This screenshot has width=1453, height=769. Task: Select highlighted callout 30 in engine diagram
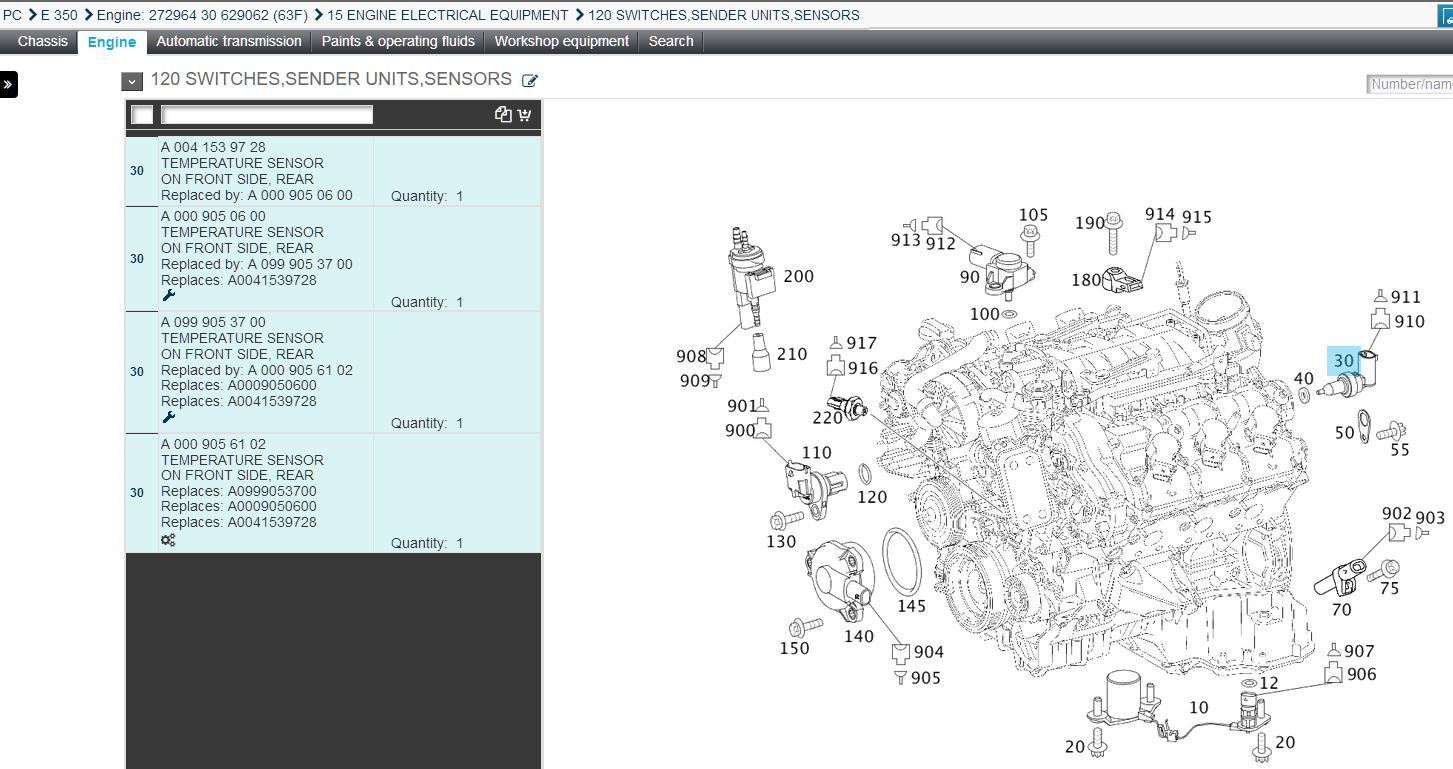click(x=1343, y=361)
